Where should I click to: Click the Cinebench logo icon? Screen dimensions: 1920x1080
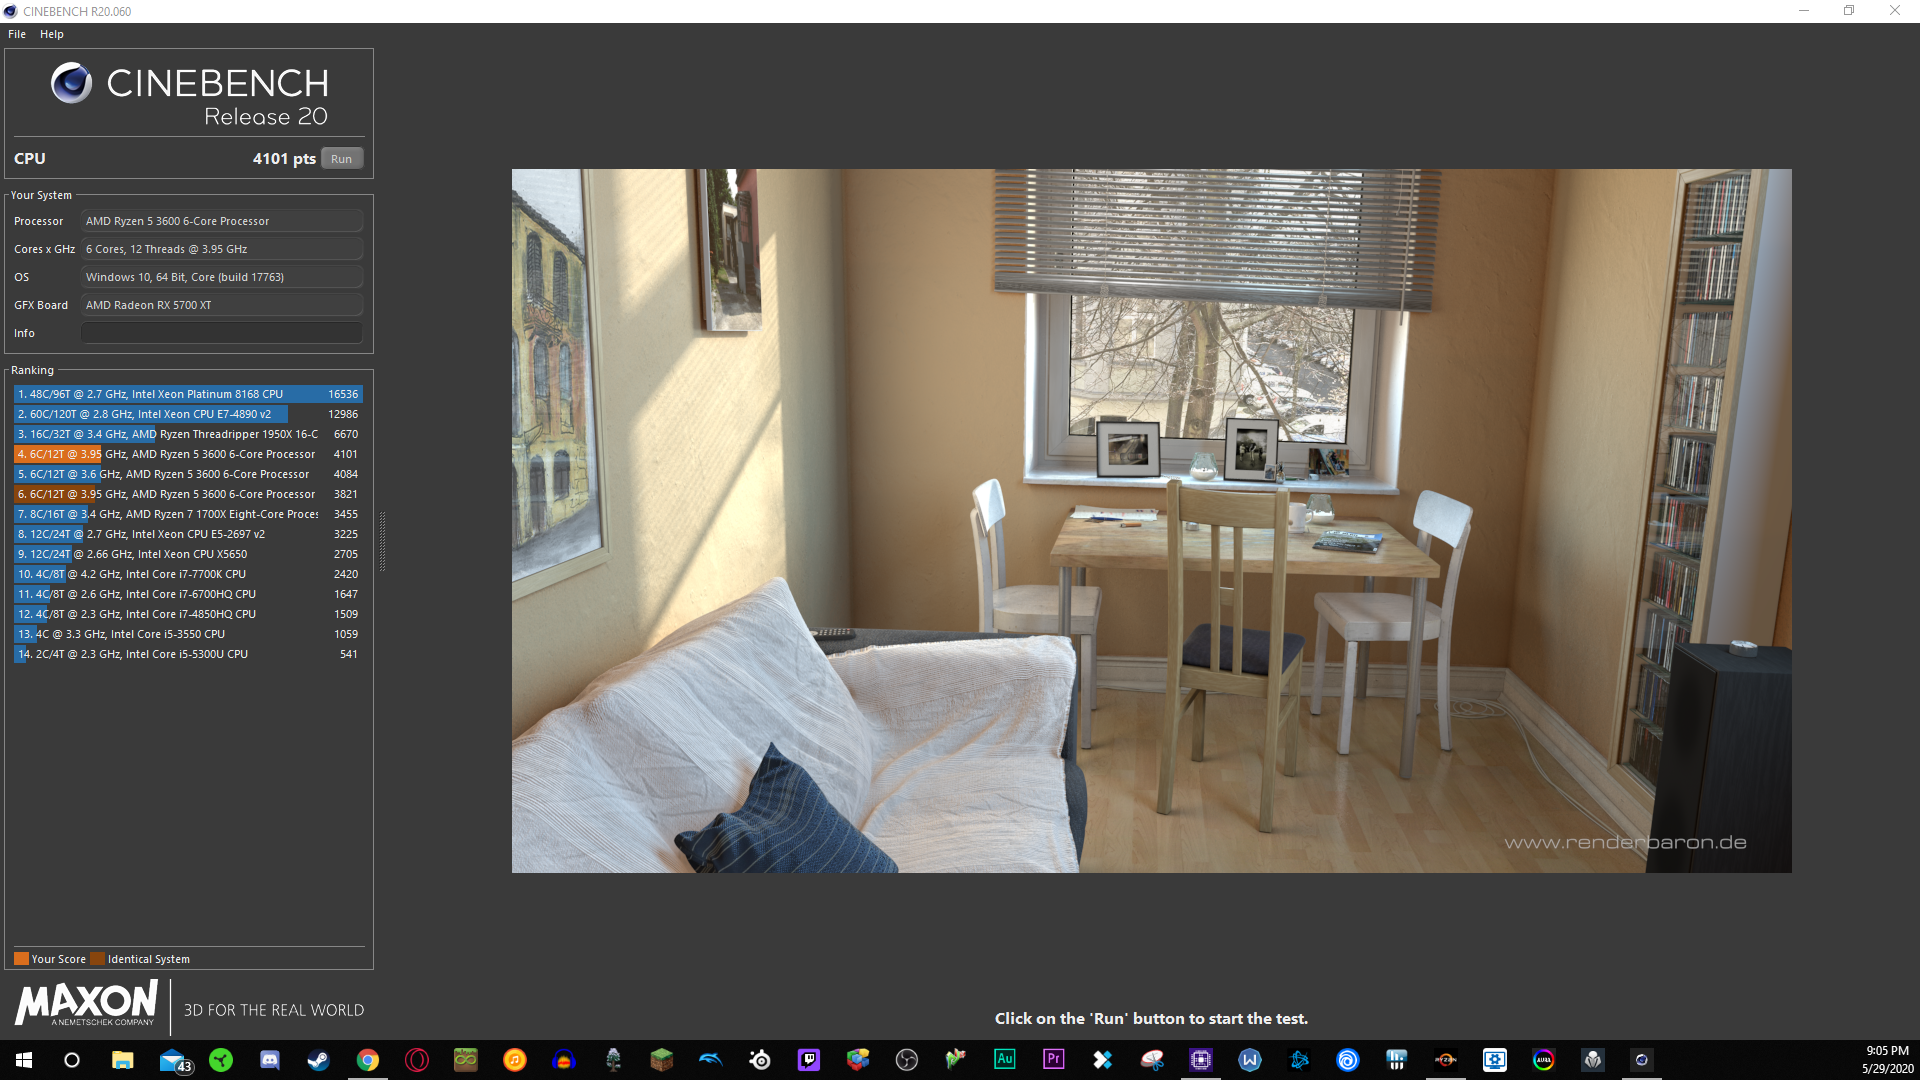click(x=71, y=83)
